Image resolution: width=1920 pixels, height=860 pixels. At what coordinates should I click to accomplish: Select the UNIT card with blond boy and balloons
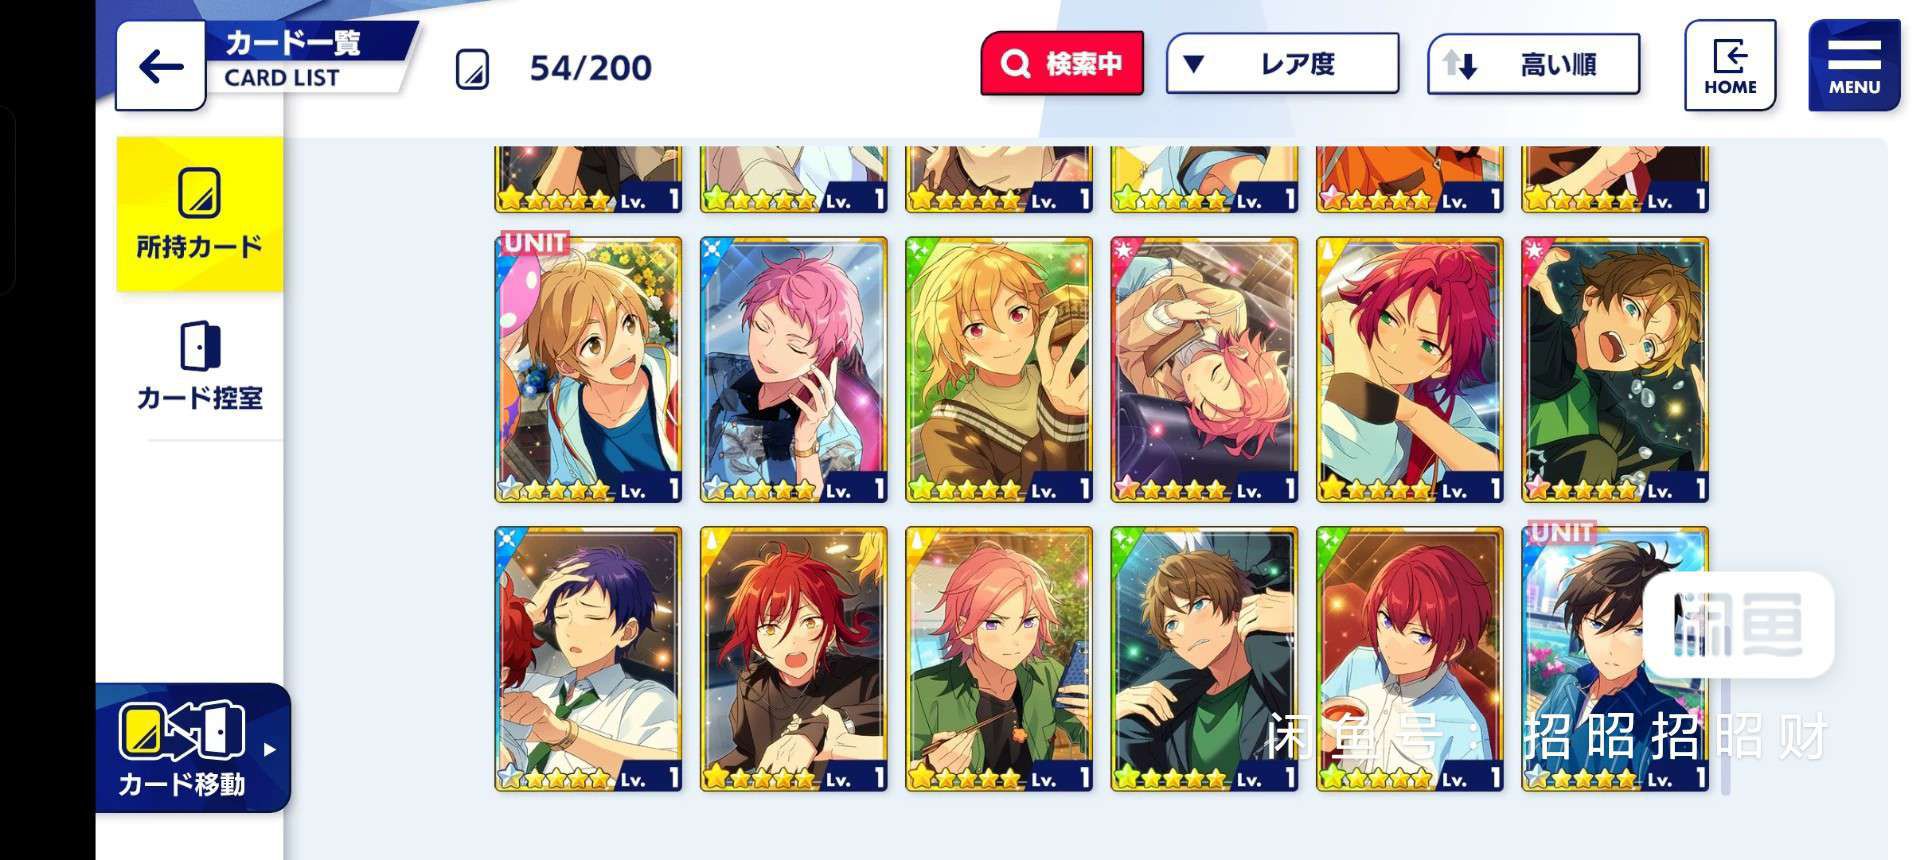[588, 369]
